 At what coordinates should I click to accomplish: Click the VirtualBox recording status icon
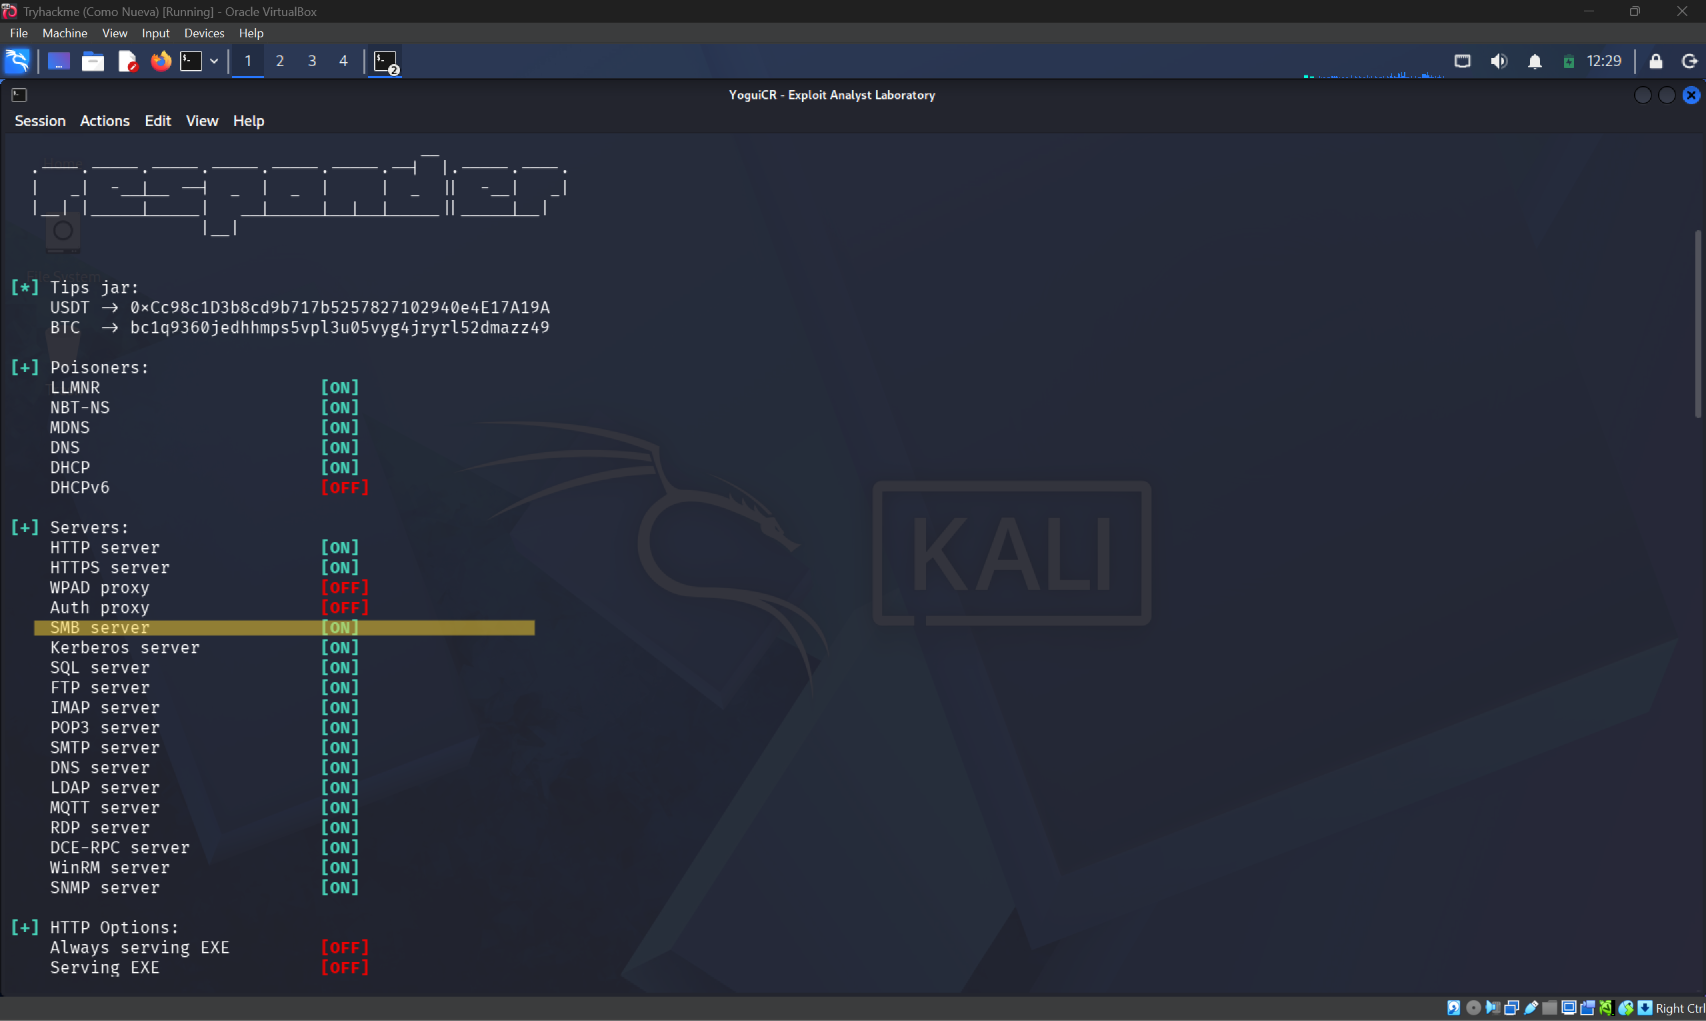[x=1587, y=1008]
